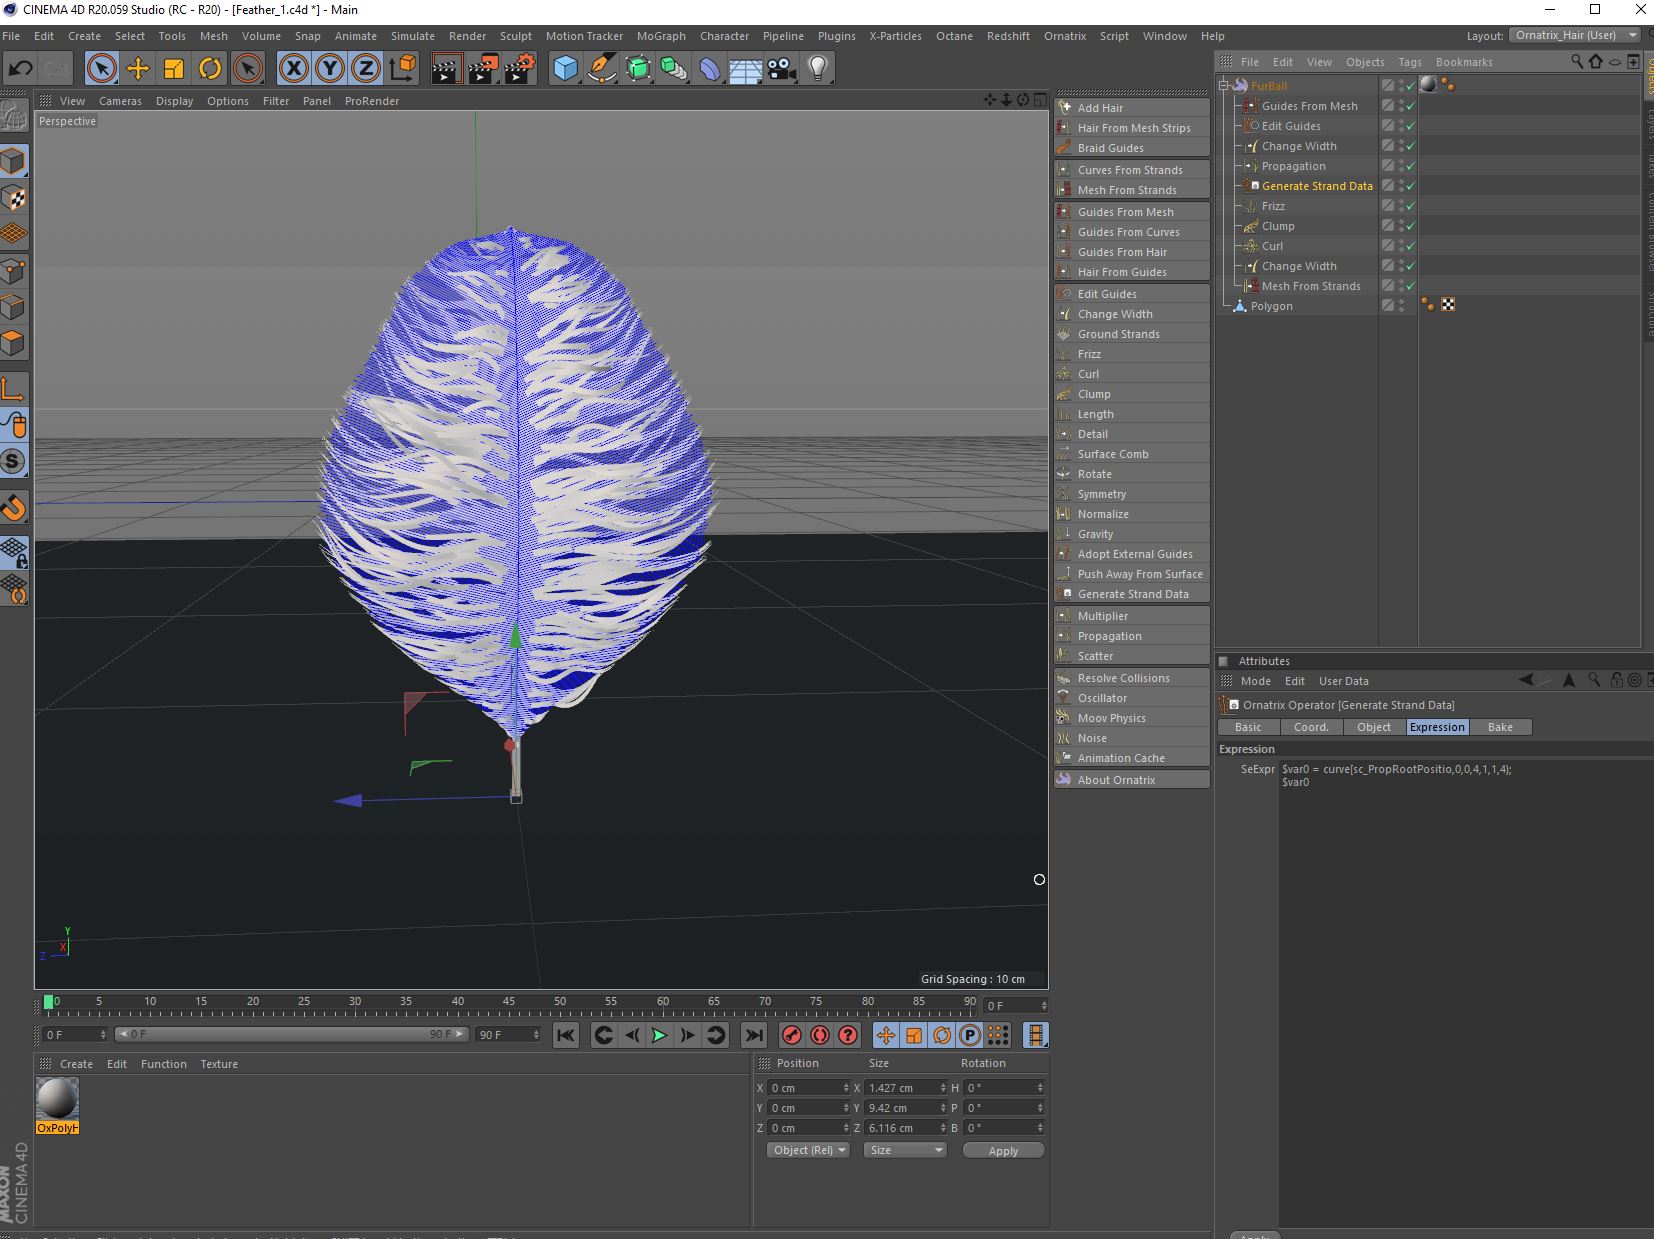The width and height of the screenshot is (1654, 1239).
Task: Toggle the enable checkmark for Frizz
Action: pos(1410,206)
